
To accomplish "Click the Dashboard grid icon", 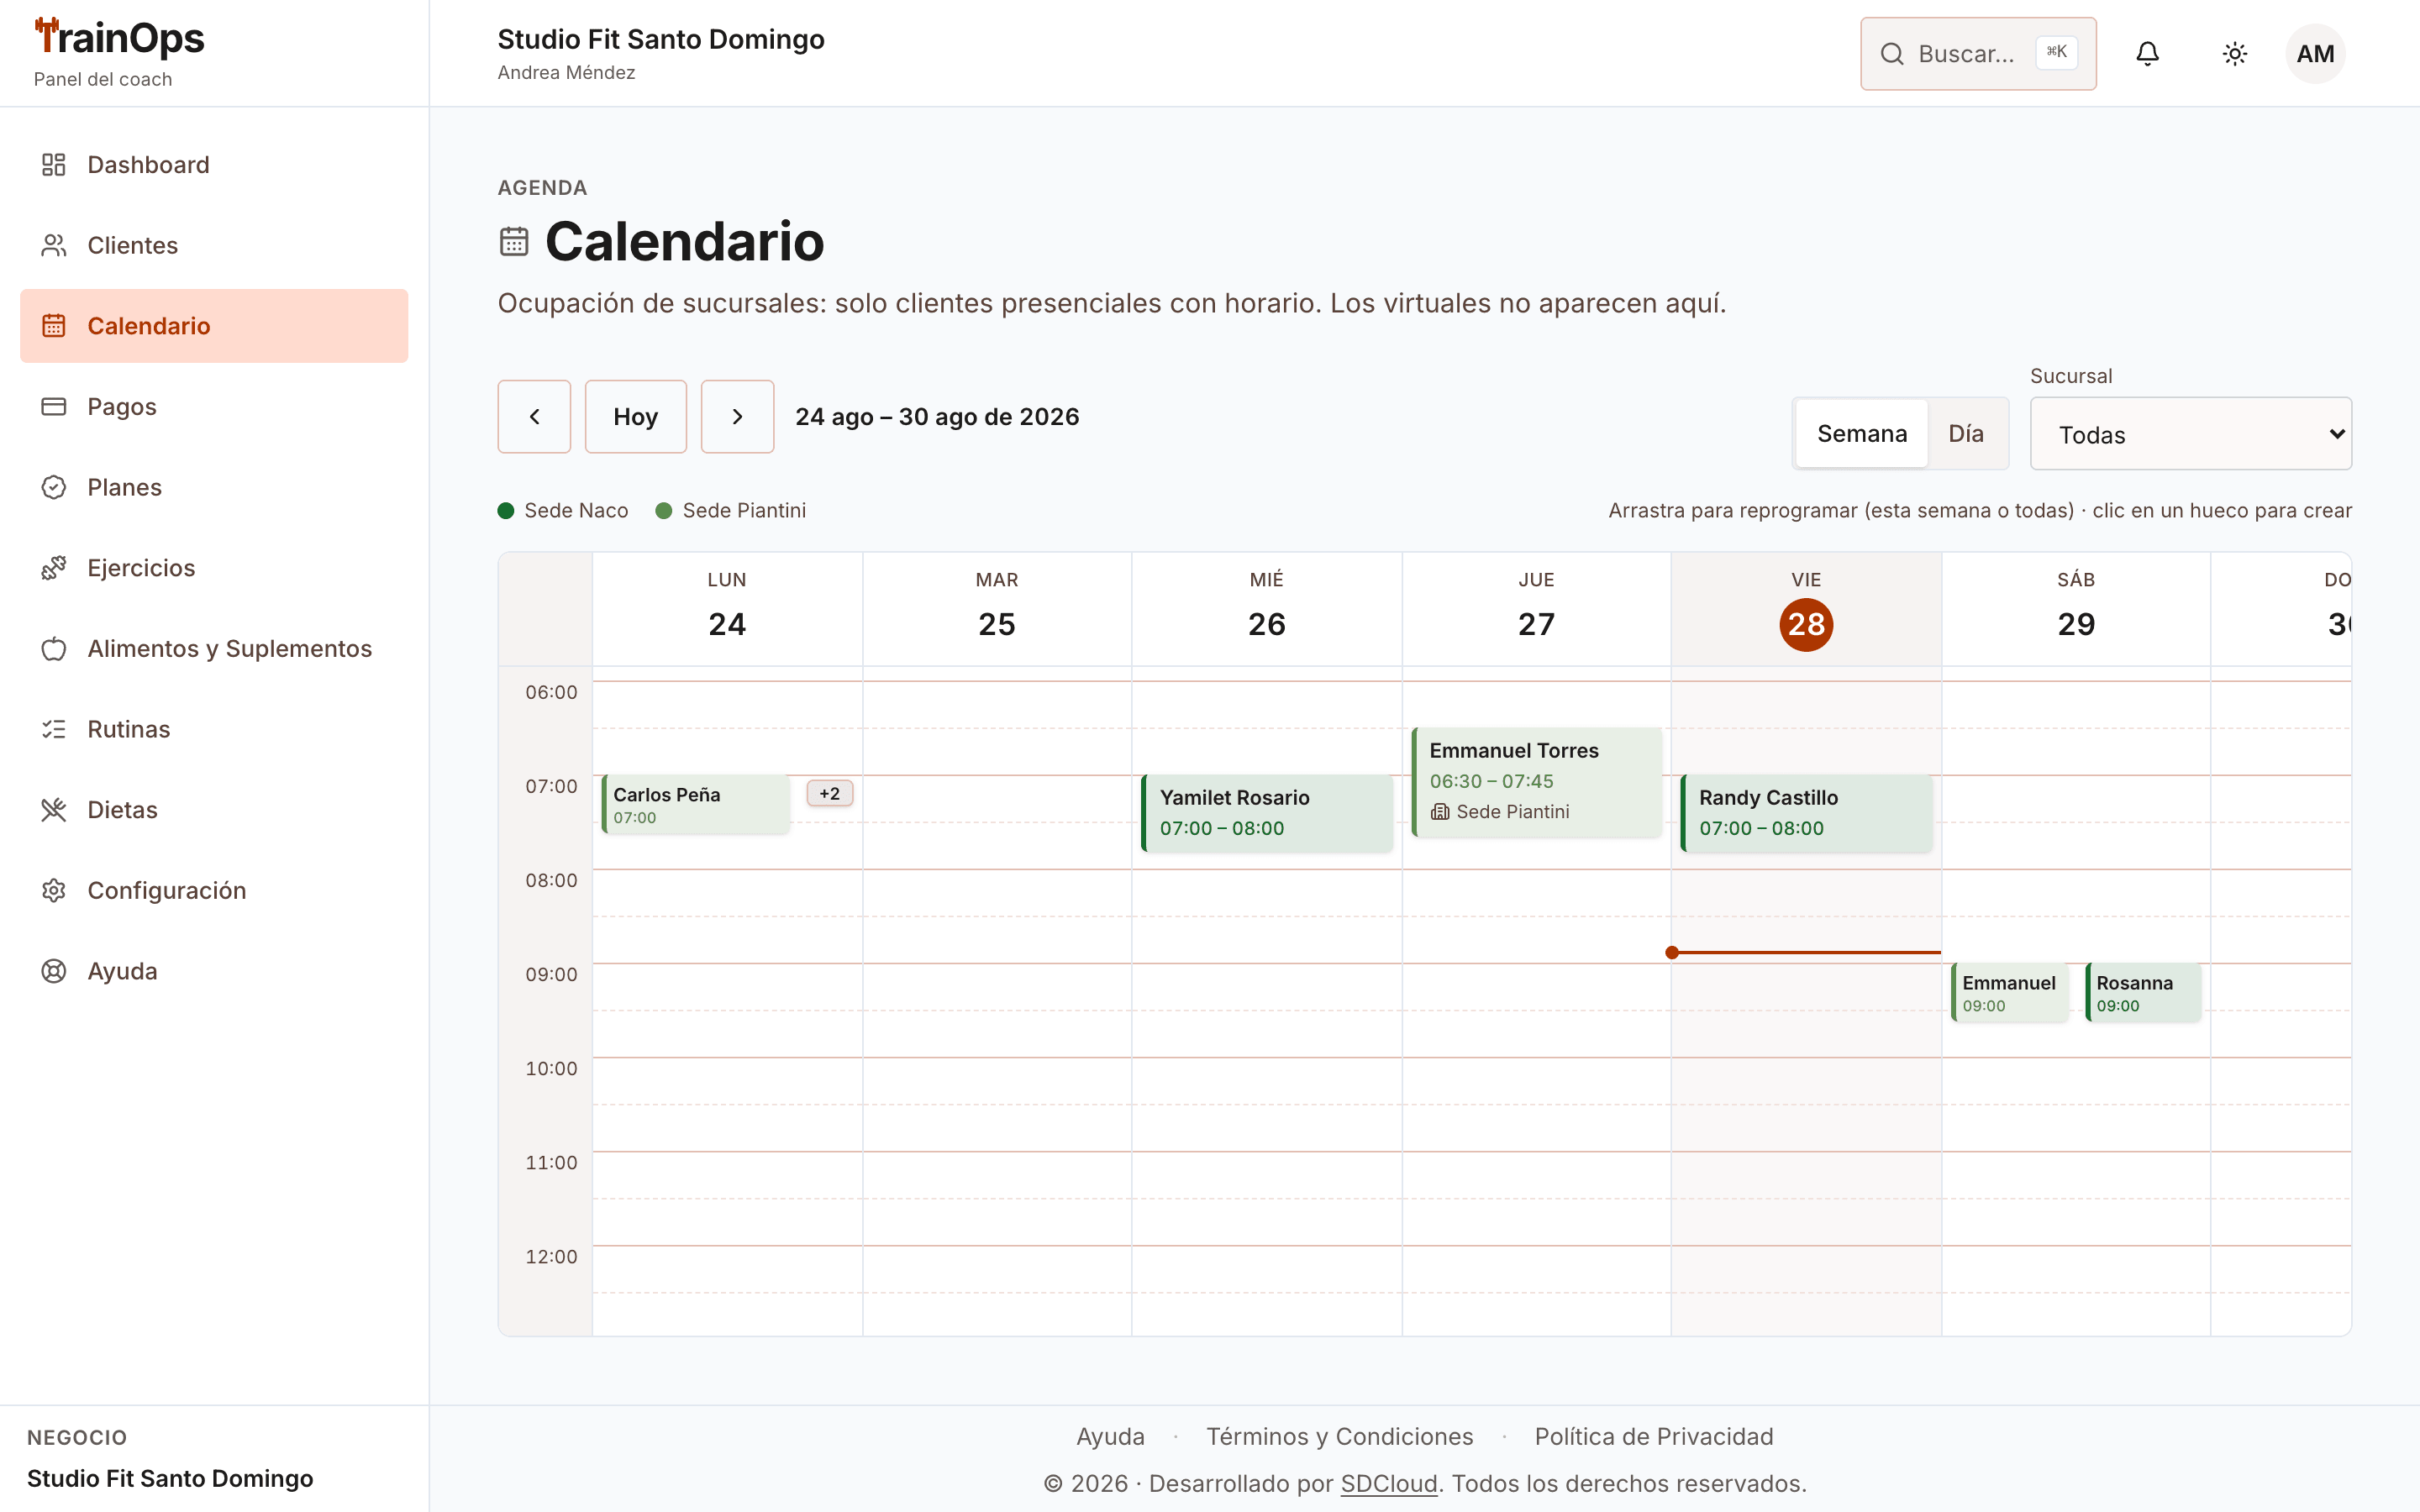I will pyautogui.click(x=54, y=165).
